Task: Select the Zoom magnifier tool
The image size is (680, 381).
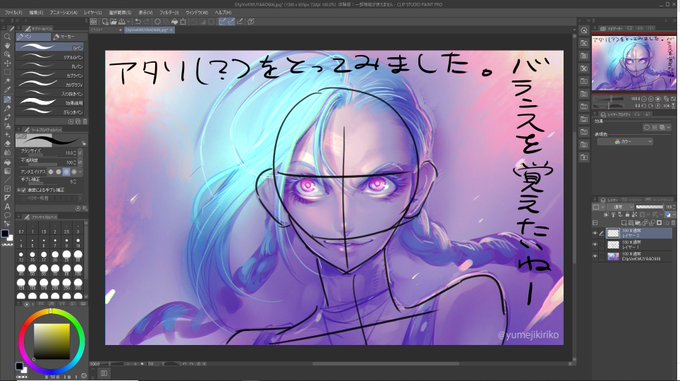Action: [7, 37]
